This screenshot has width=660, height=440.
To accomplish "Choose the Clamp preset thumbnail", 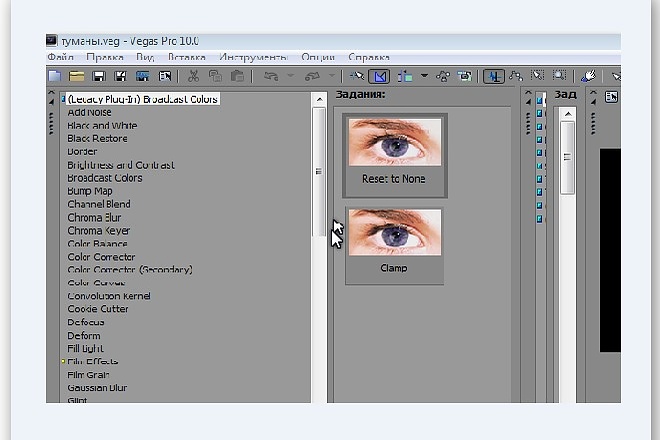I will tap(394, 245).
